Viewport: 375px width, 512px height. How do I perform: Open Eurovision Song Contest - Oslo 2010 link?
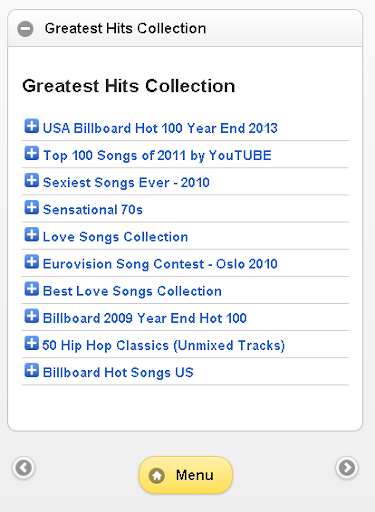(x=160, y=264)
